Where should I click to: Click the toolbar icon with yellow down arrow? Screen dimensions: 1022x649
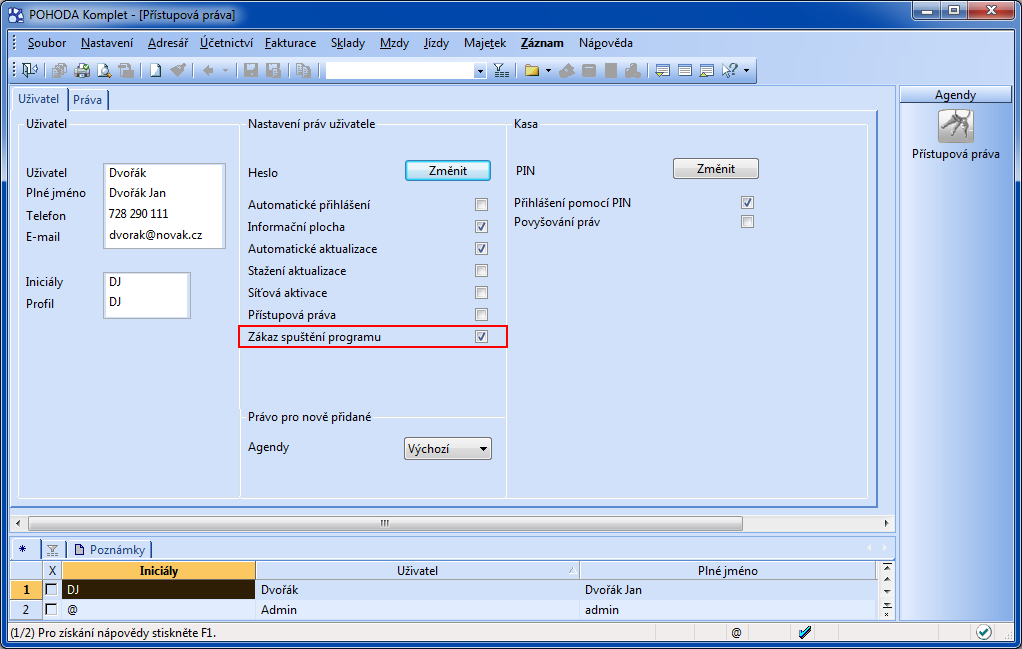pyautogui.click(x=662, y=70)
